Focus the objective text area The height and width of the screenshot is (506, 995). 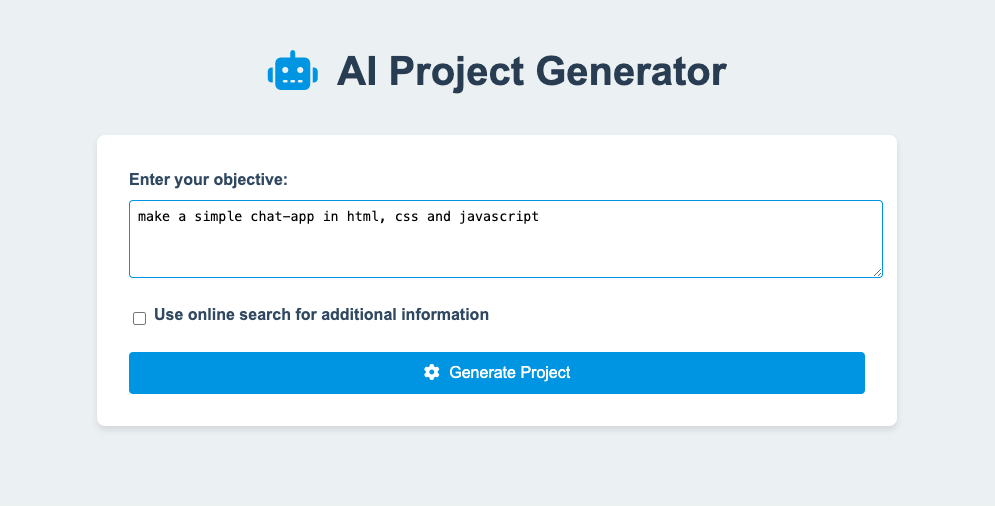(x=506, y=239)
